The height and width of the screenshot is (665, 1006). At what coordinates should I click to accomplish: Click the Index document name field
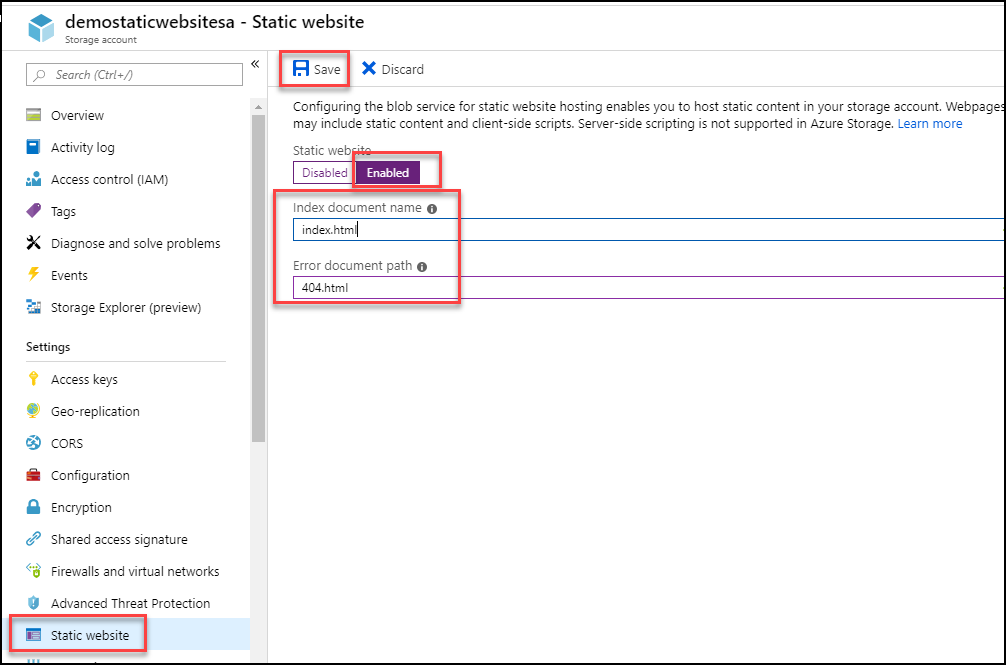coord(648,230)
